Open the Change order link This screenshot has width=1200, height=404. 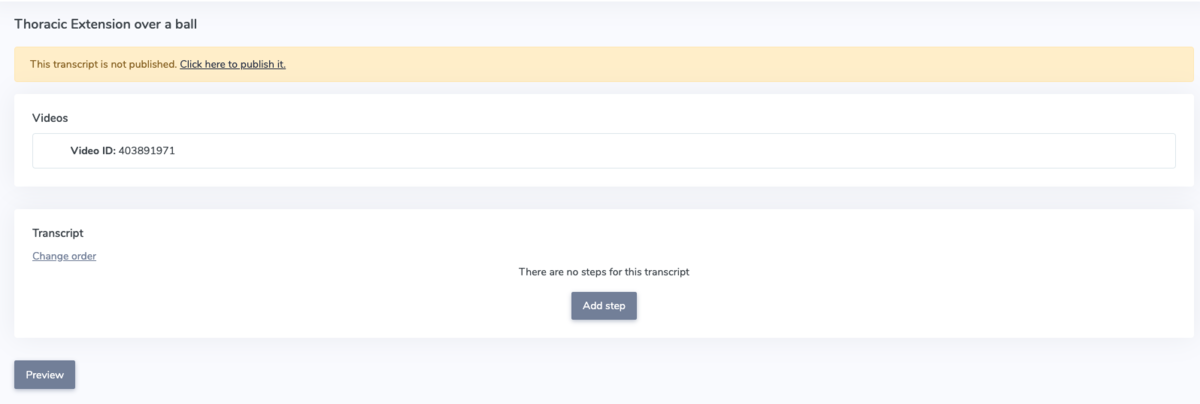64,256
